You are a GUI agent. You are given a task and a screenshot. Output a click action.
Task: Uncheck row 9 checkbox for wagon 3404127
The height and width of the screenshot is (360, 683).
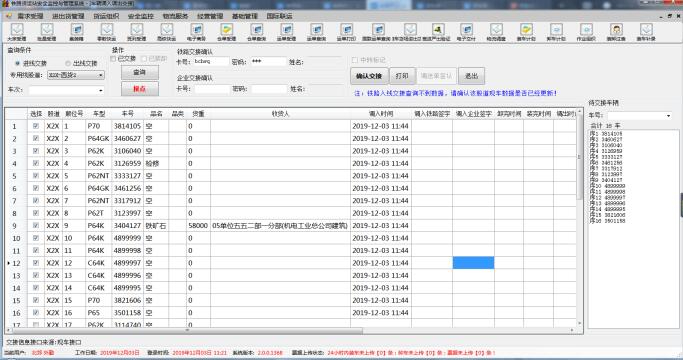pyautogui.click(x=36, y=225)
